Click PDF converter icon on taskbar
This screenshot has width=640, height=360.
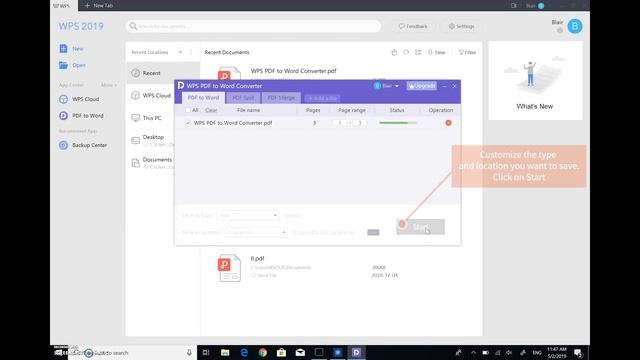click(356, 353)
